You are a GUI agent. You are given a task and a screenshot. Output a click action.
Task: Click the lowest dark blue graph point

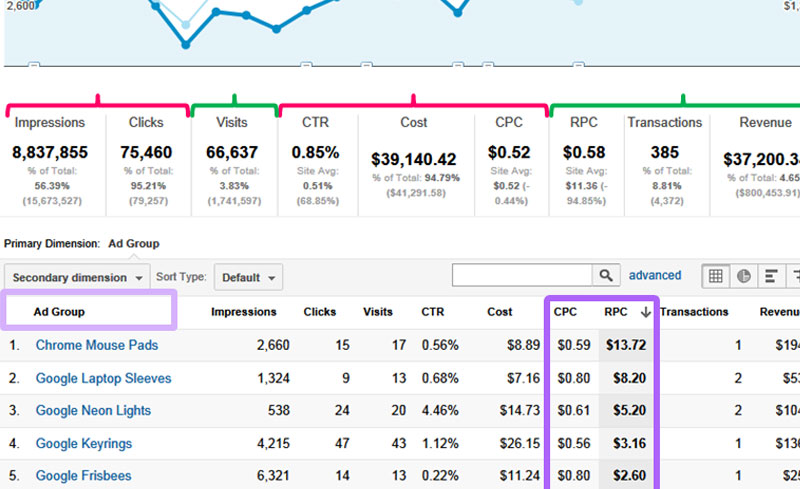point(186,45)
